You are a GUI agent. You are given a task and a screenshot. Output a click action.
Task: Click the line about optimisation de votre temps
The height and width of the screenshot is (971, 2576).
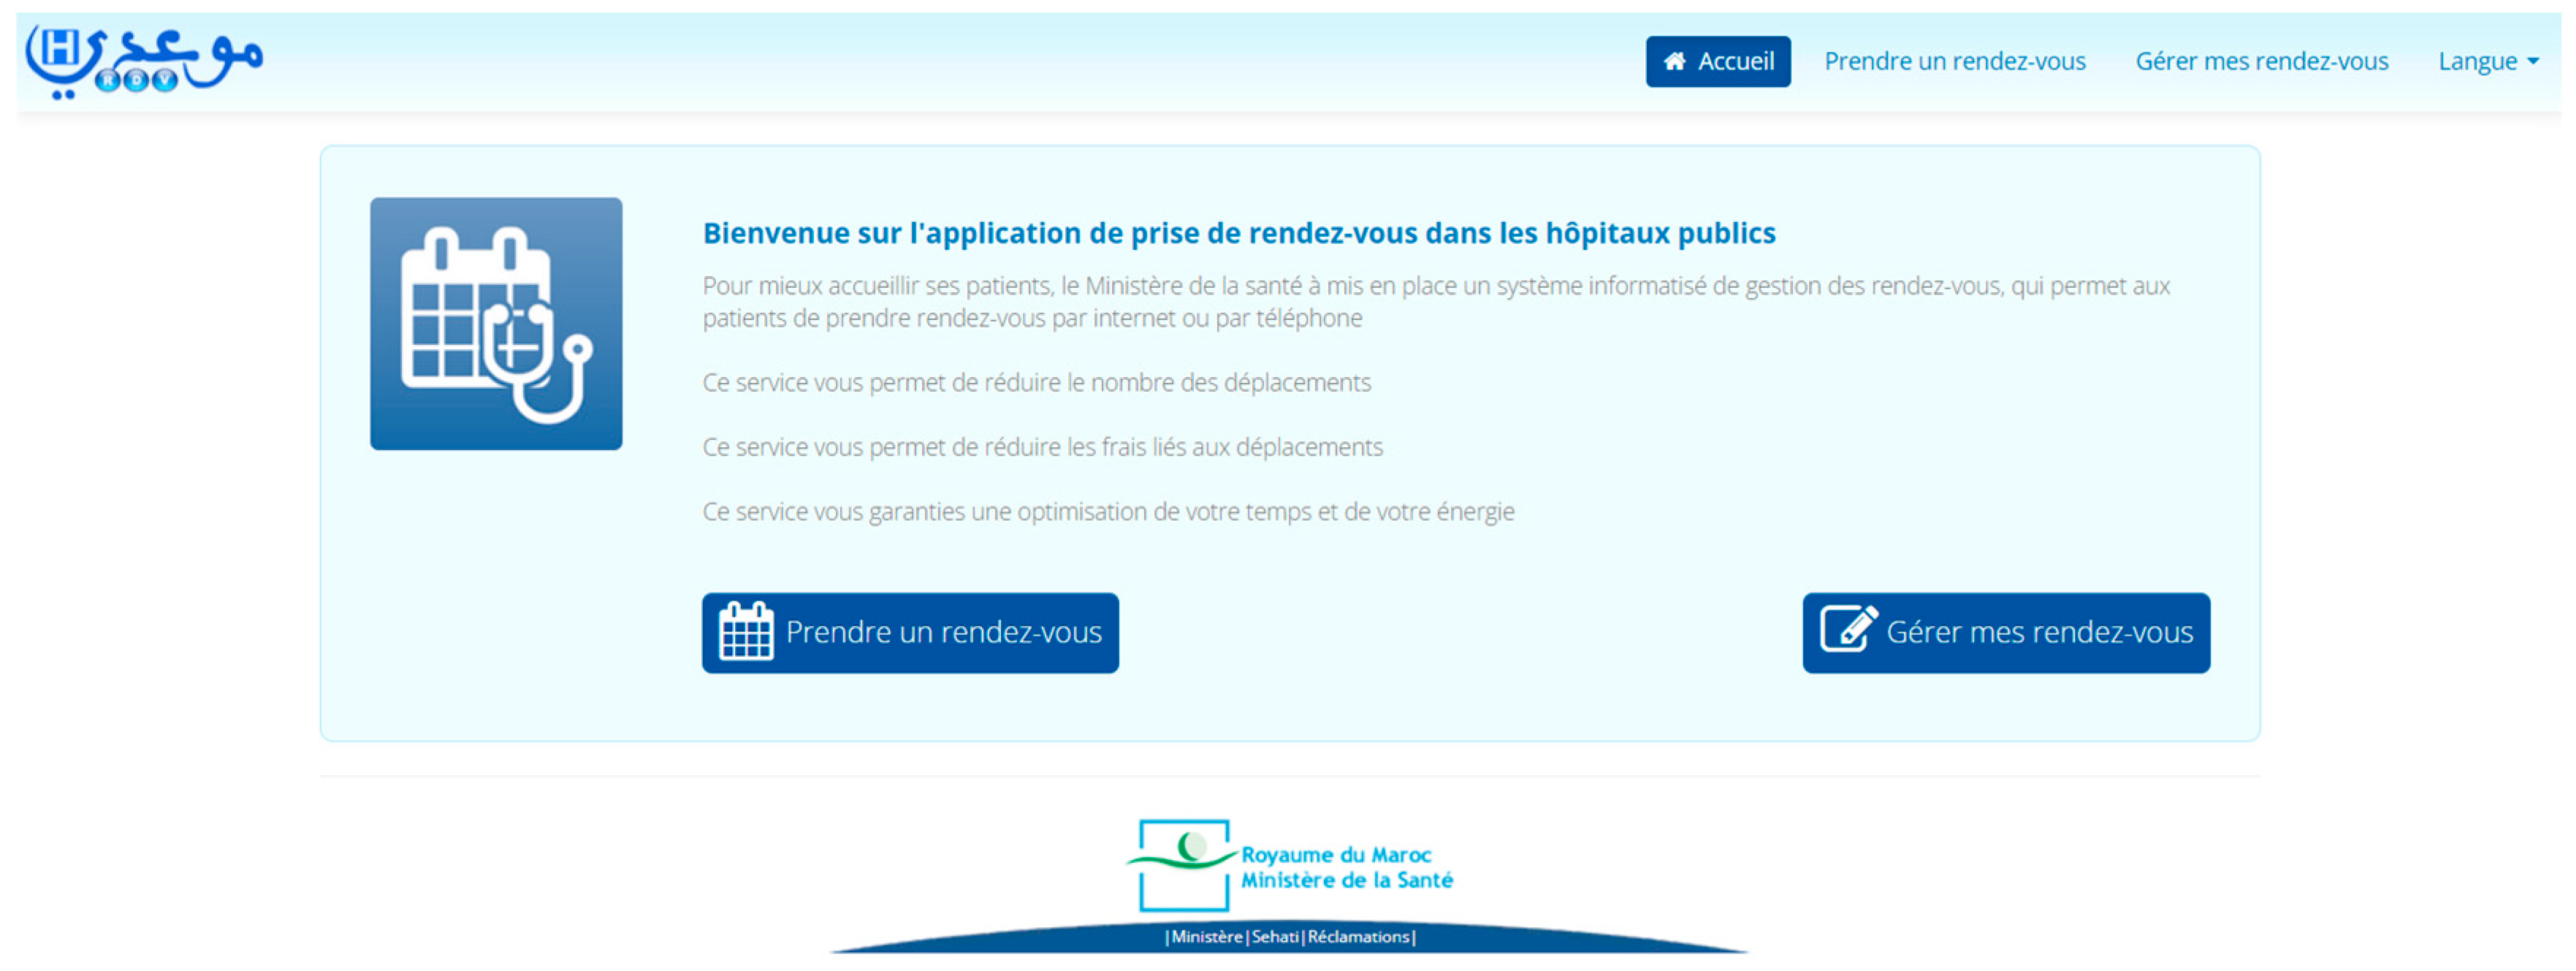[1108, 512]
